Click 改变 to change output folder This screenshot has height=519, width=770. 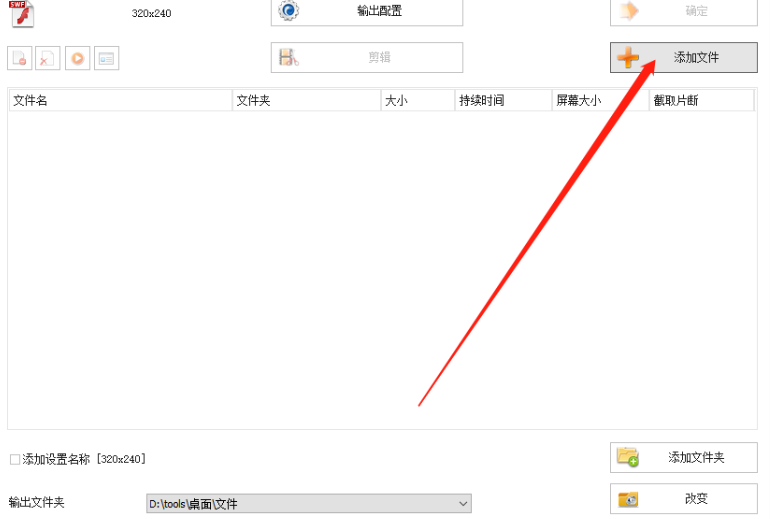(684, 499)
